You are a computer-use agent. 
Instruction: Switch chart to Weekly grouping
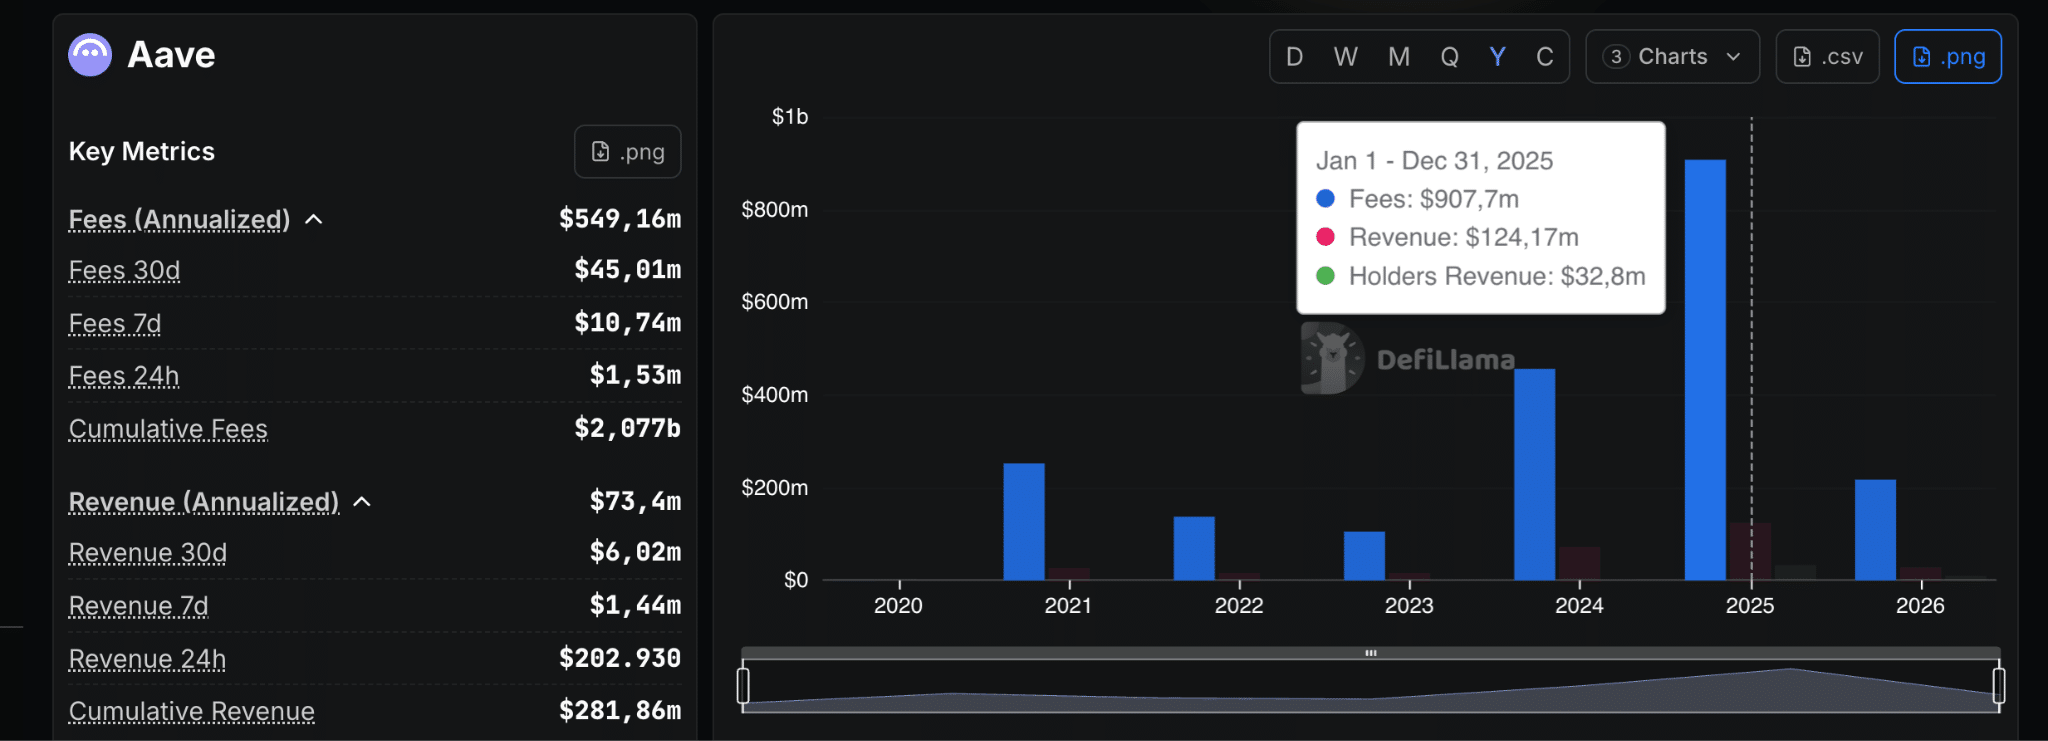(1345, 57)
